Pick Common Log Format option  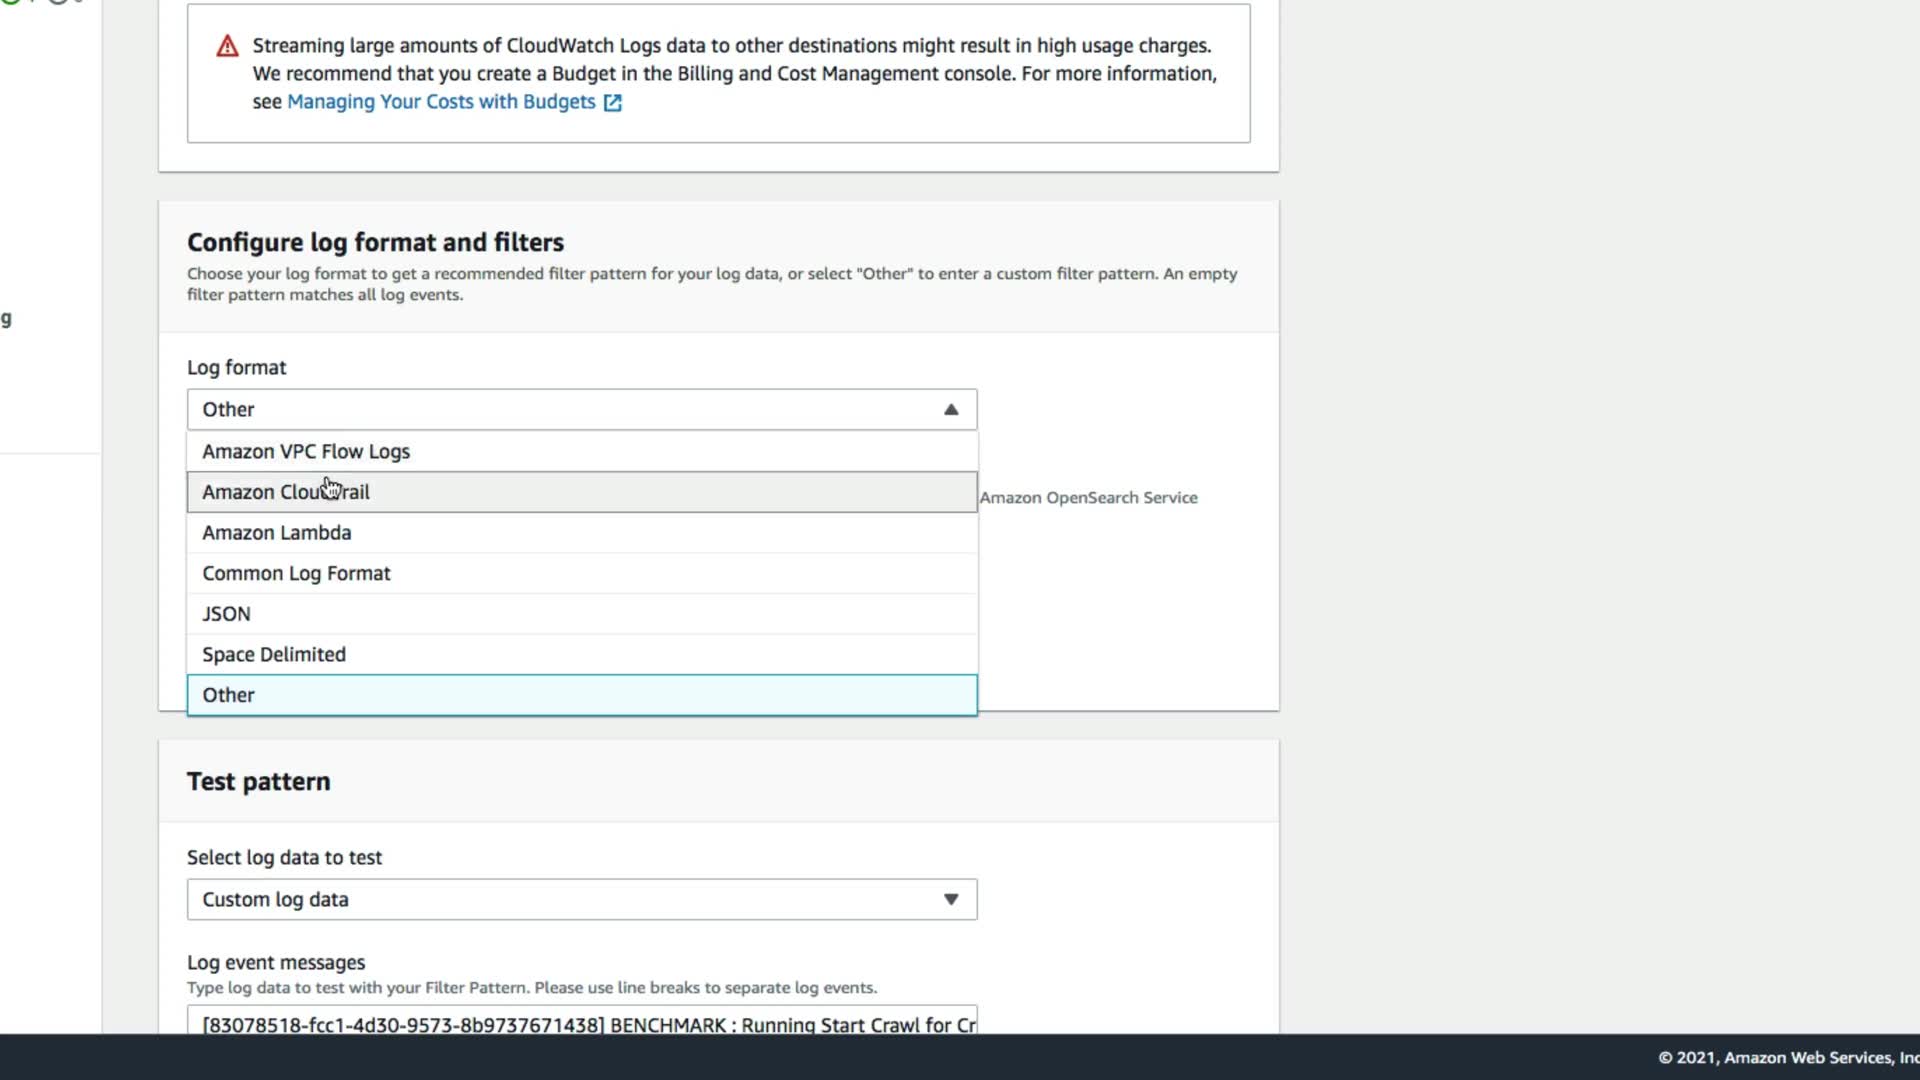pyautogui.click(x=296, y=574)
